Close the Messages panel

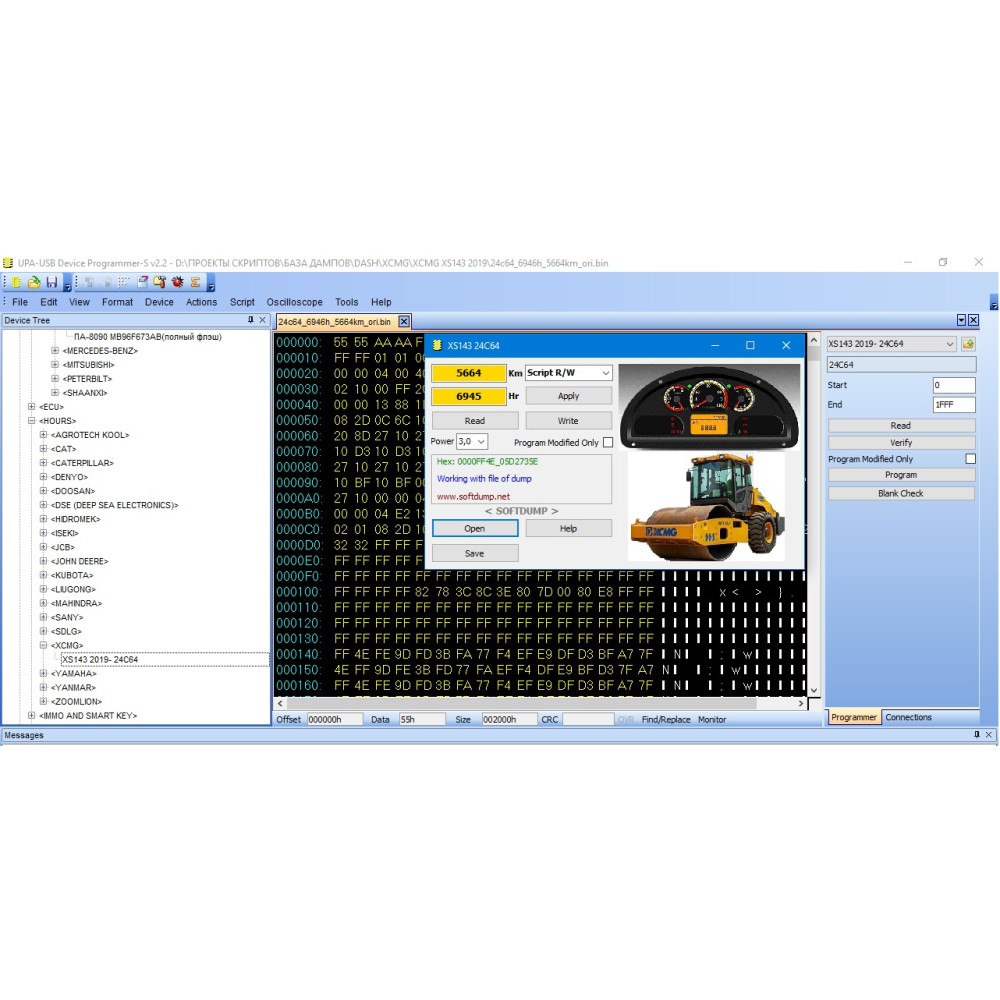click(989, 735)
